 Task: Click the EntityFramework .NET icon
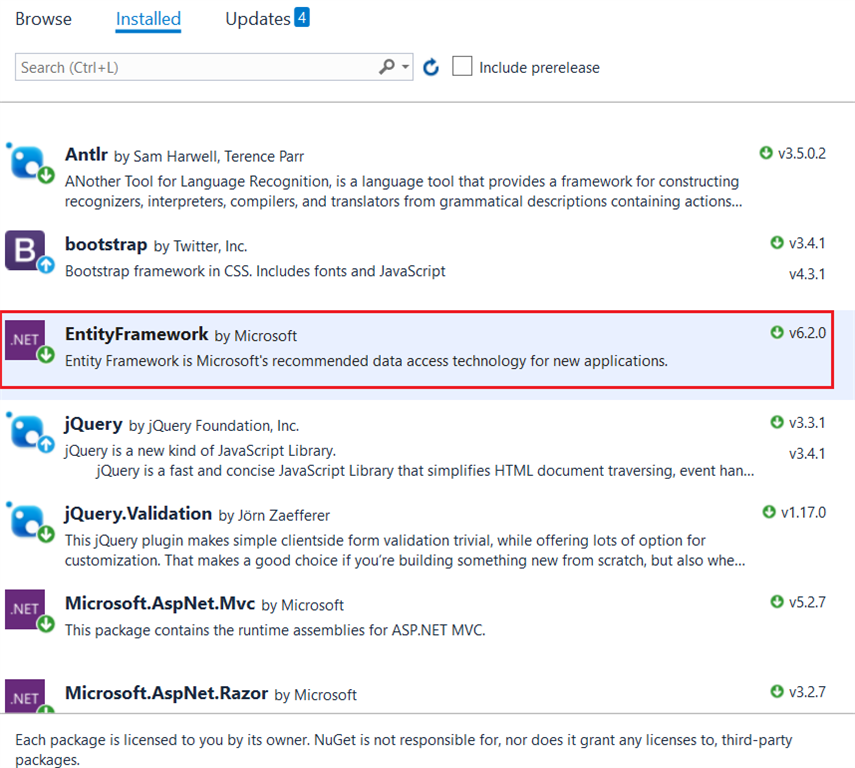26,340
